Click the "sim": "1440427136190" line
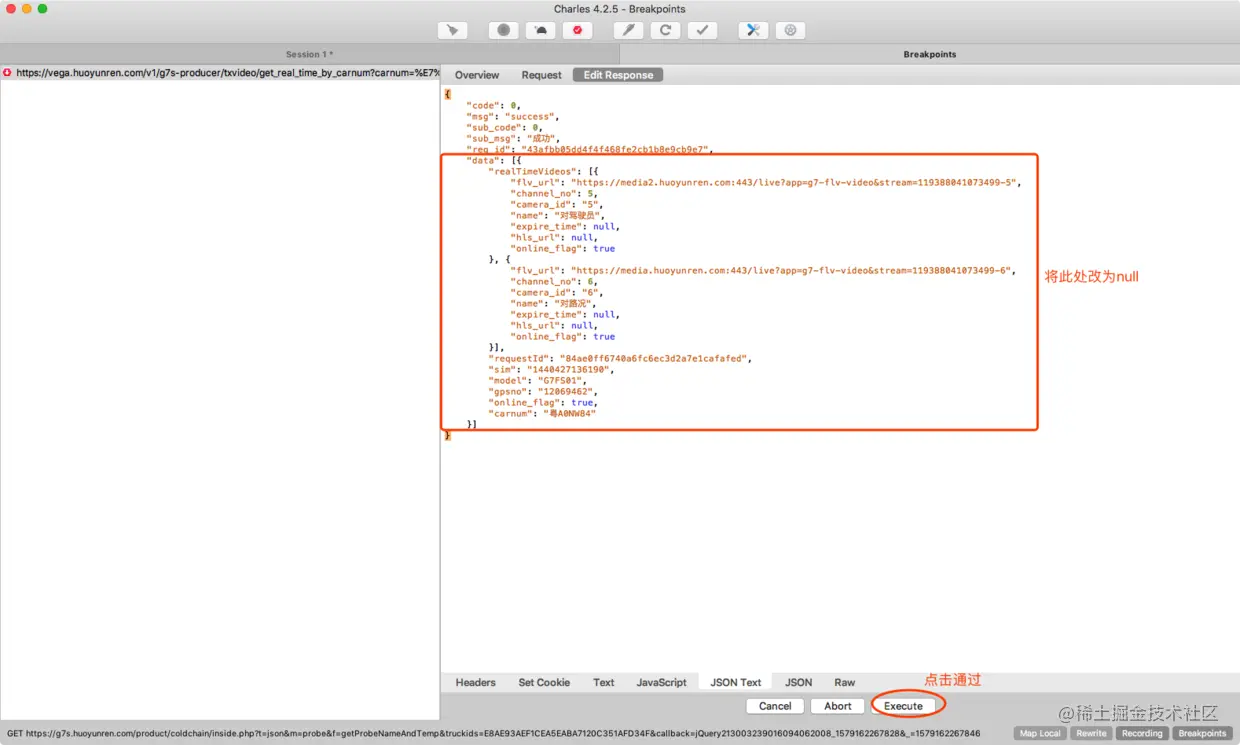This screenshot has height=745, width=1240. coord(551,369)
